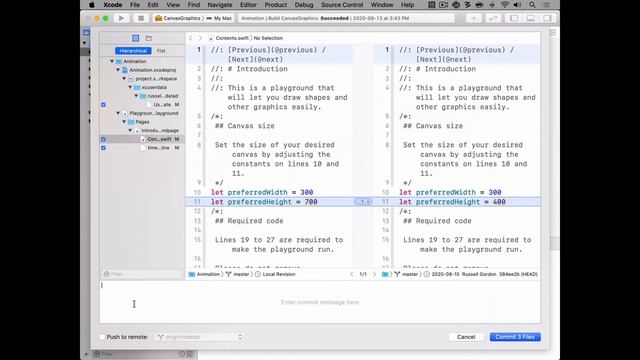Click the screen recording menu bar icon

click(x=443, y=5)
